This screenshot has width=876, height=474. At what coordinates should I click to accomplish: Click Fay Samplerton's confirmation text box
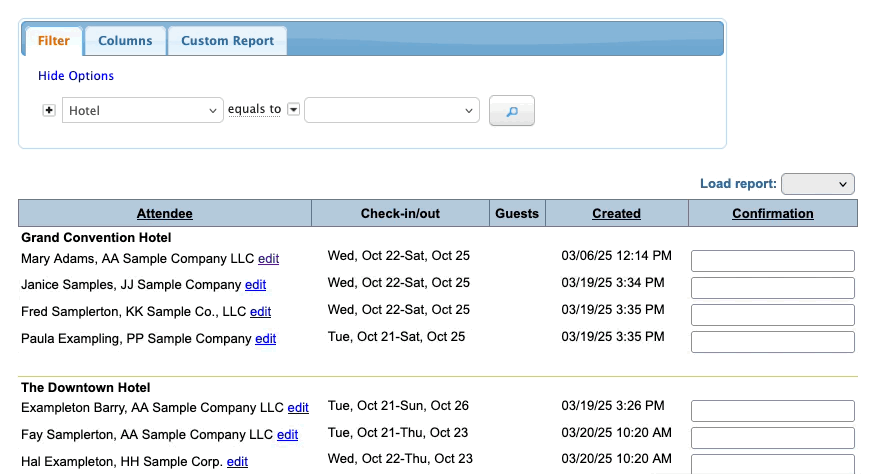[x=773, y=438]
